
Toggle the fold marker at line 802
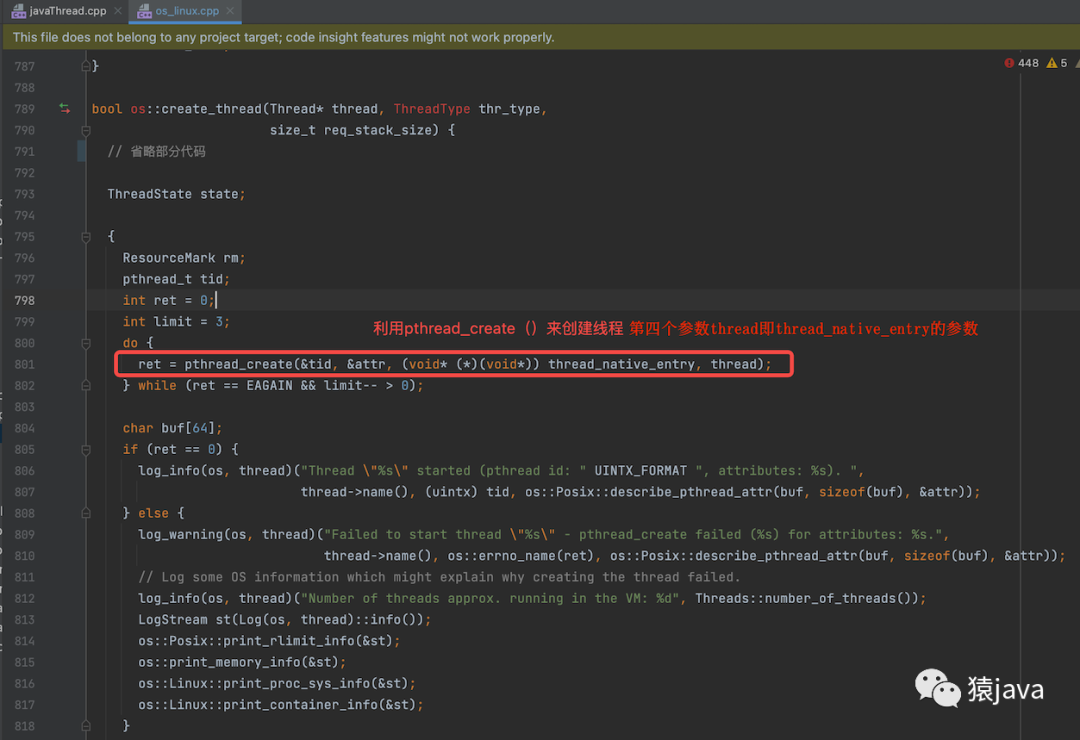(86, 386)
